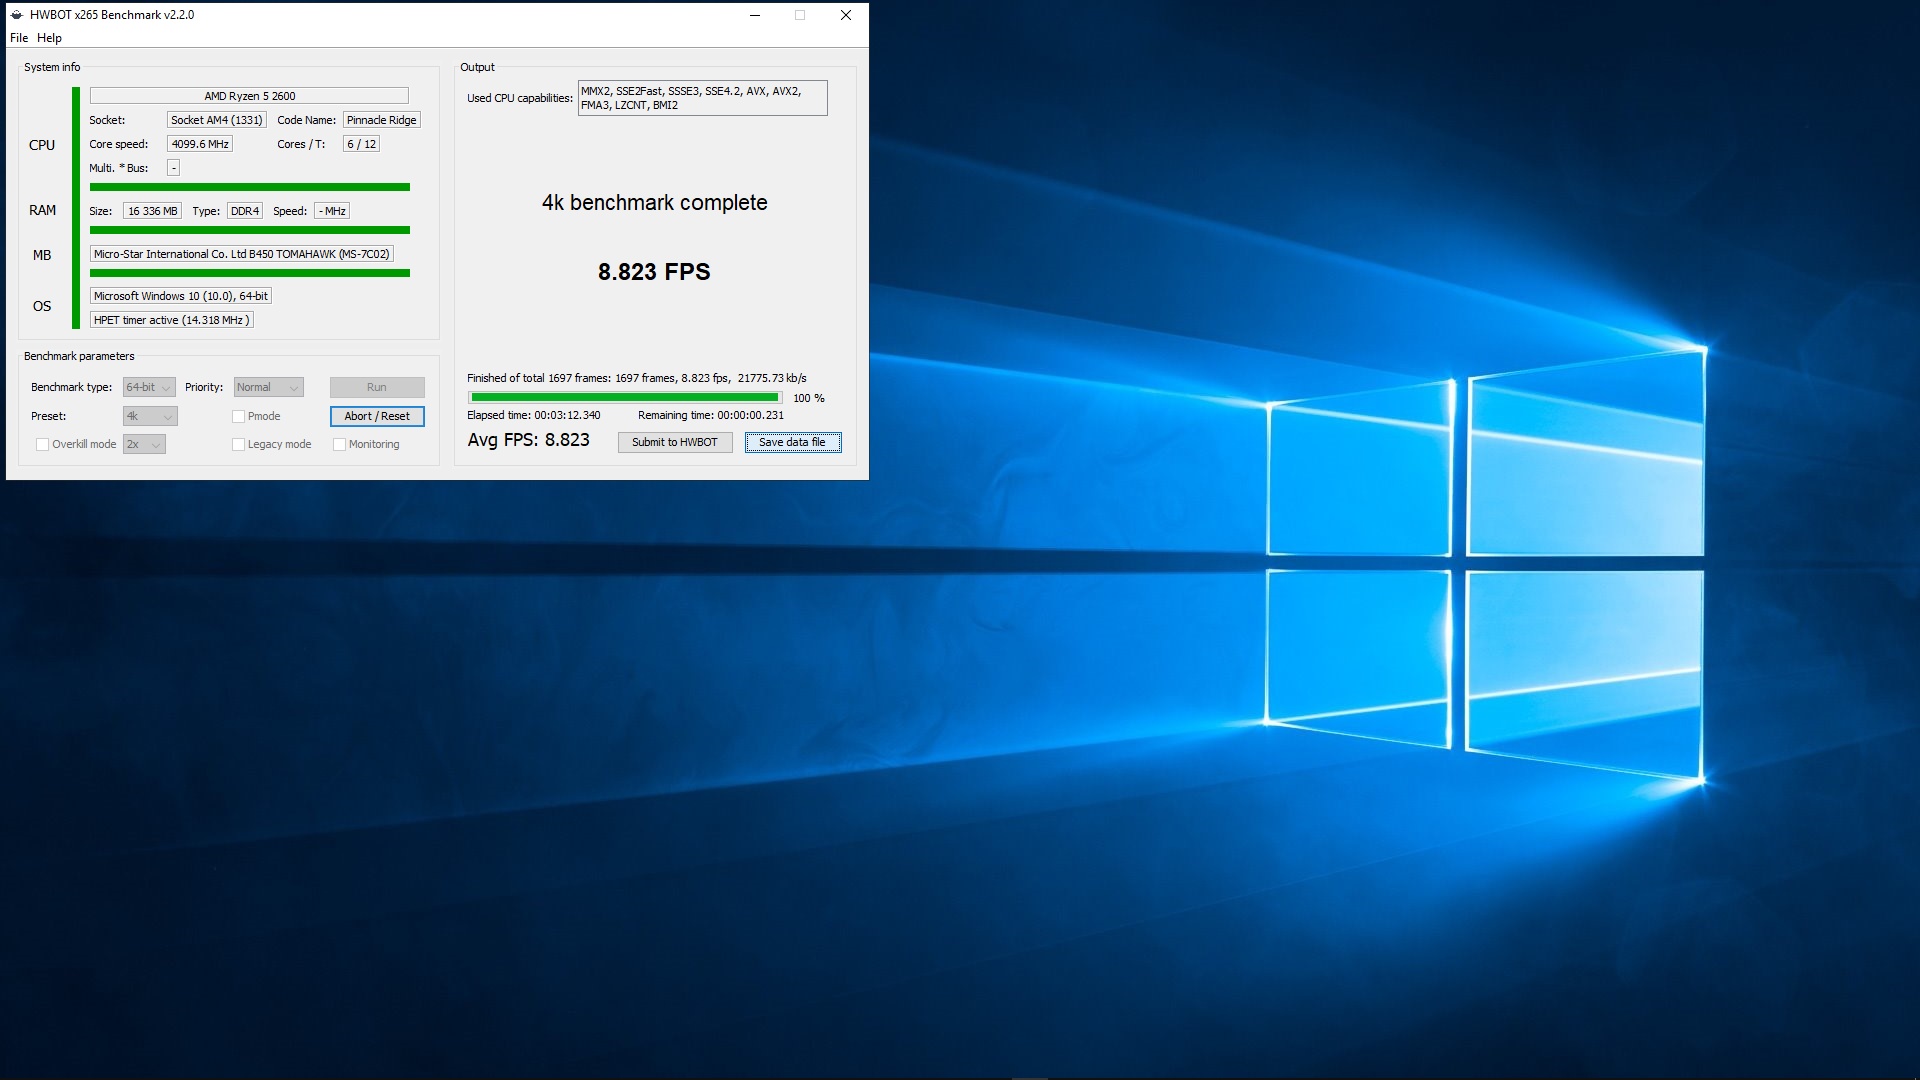This screenshot has height=1080, width=1920.
Task: Click the Elapsed time 00:03:12.340 text
Action: coord(534,415)
